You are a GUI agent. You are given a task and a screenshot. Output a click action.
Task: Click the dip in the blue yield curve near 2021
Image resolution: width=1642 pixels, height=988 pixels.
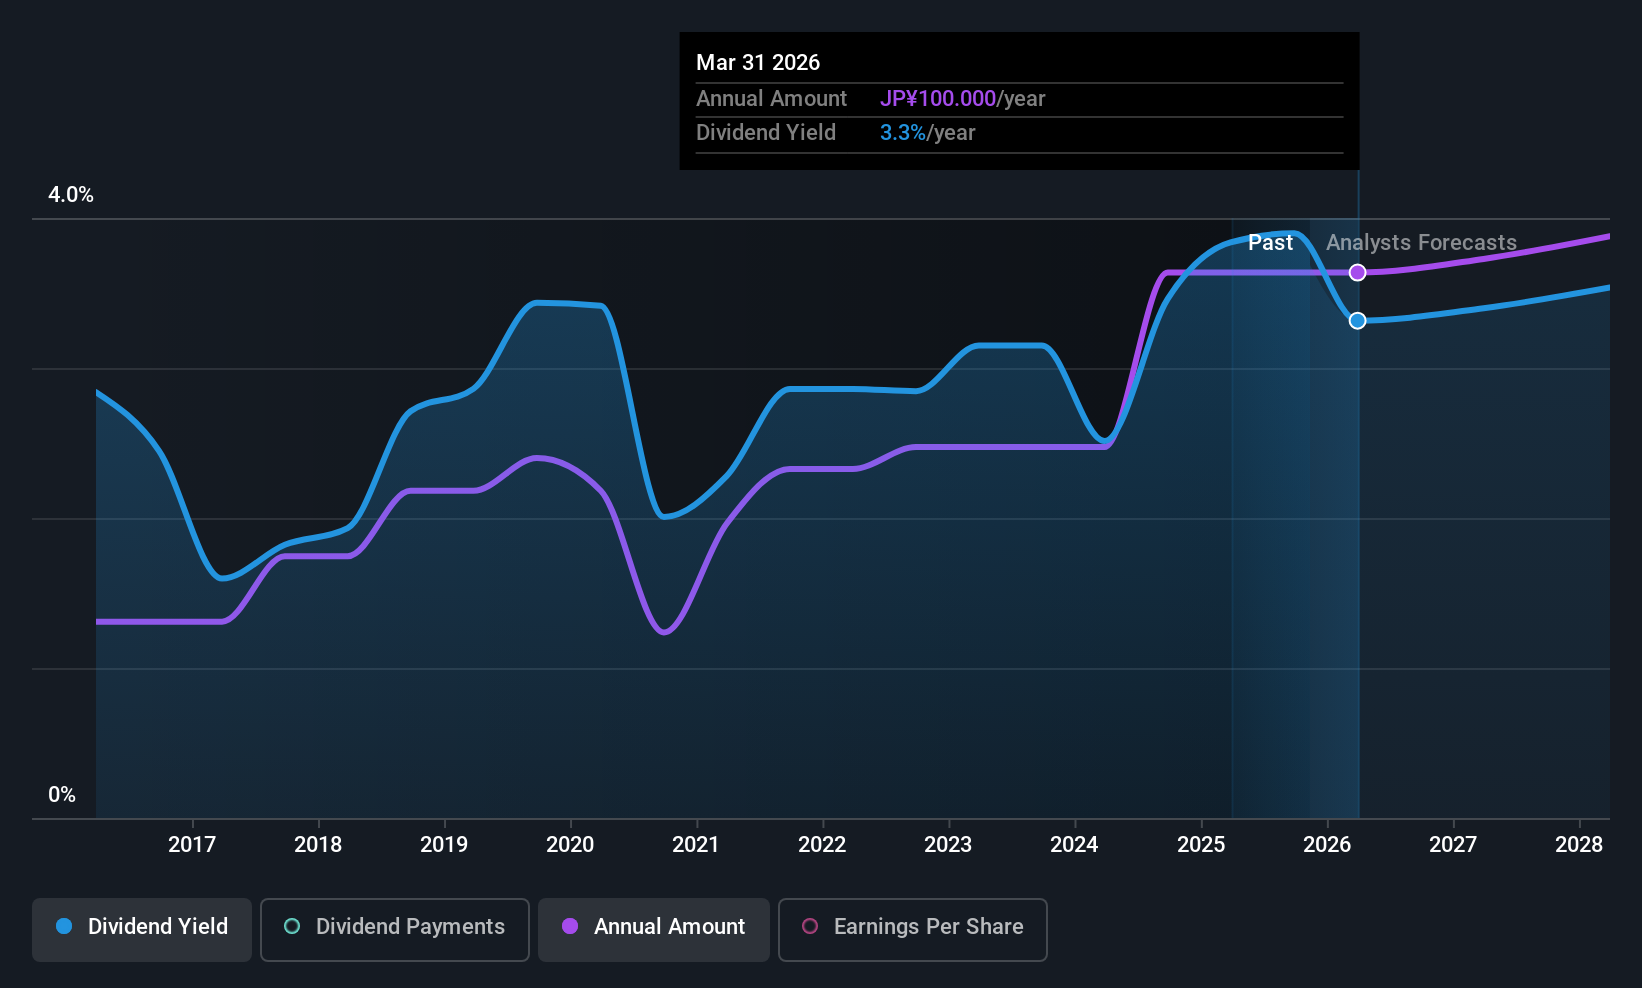click(665, 518)
